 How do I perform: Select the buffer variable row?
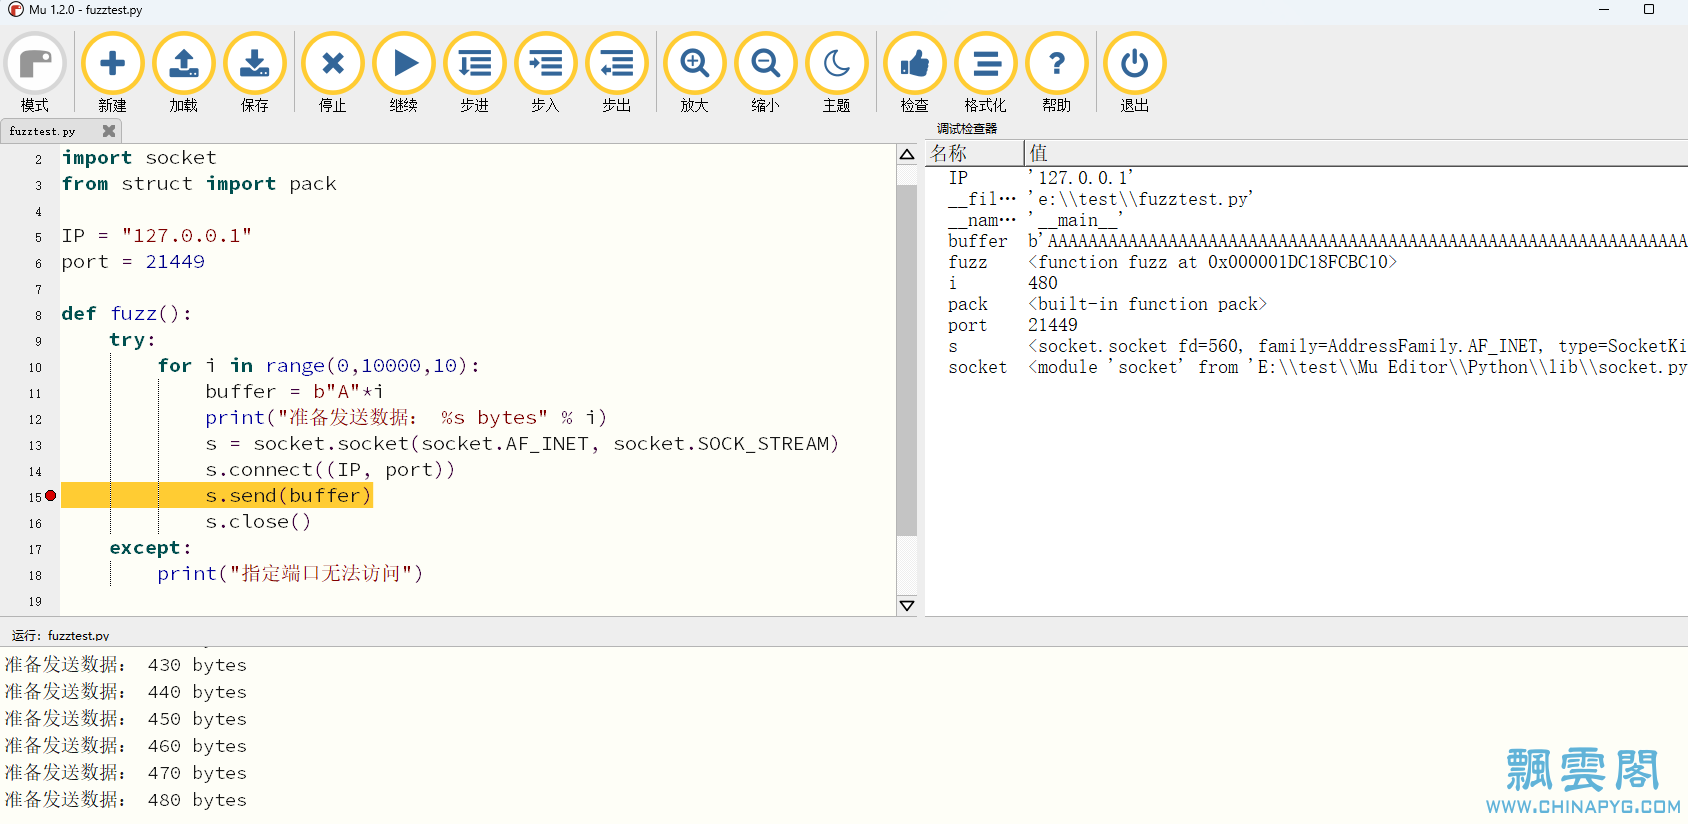[1306, 241]
